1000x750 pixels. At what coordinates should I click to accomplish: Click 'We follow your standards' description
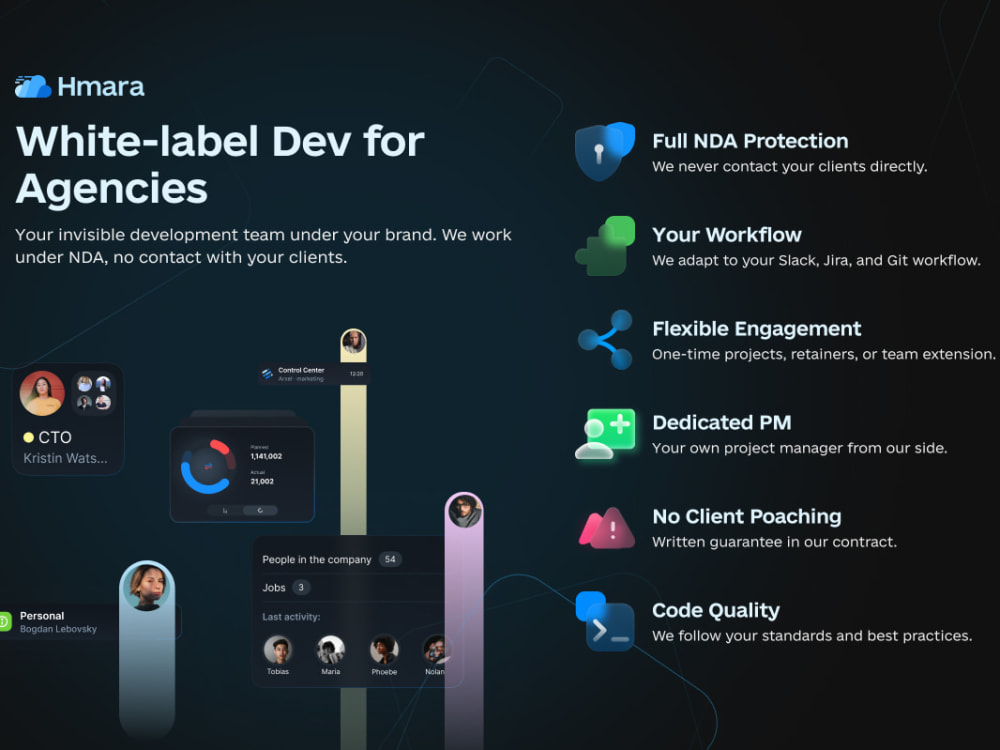coord(812,635)
